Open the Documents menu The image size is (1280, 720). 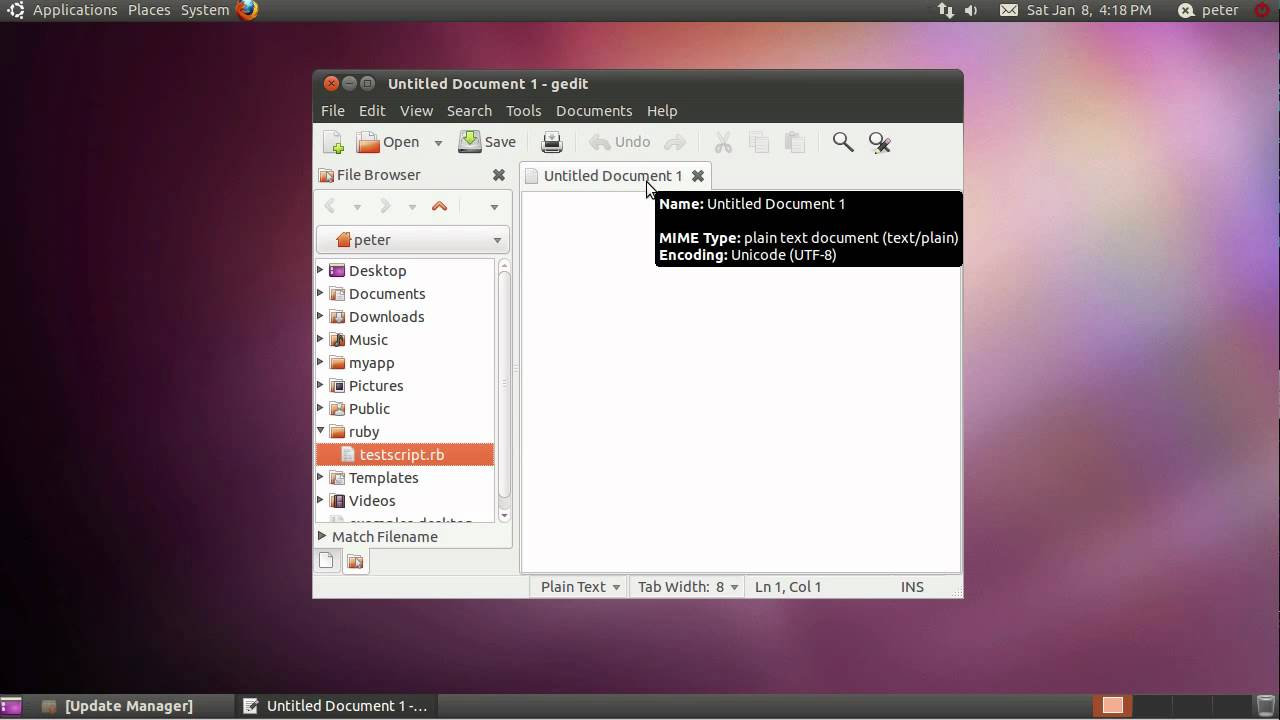click(594, 111)
